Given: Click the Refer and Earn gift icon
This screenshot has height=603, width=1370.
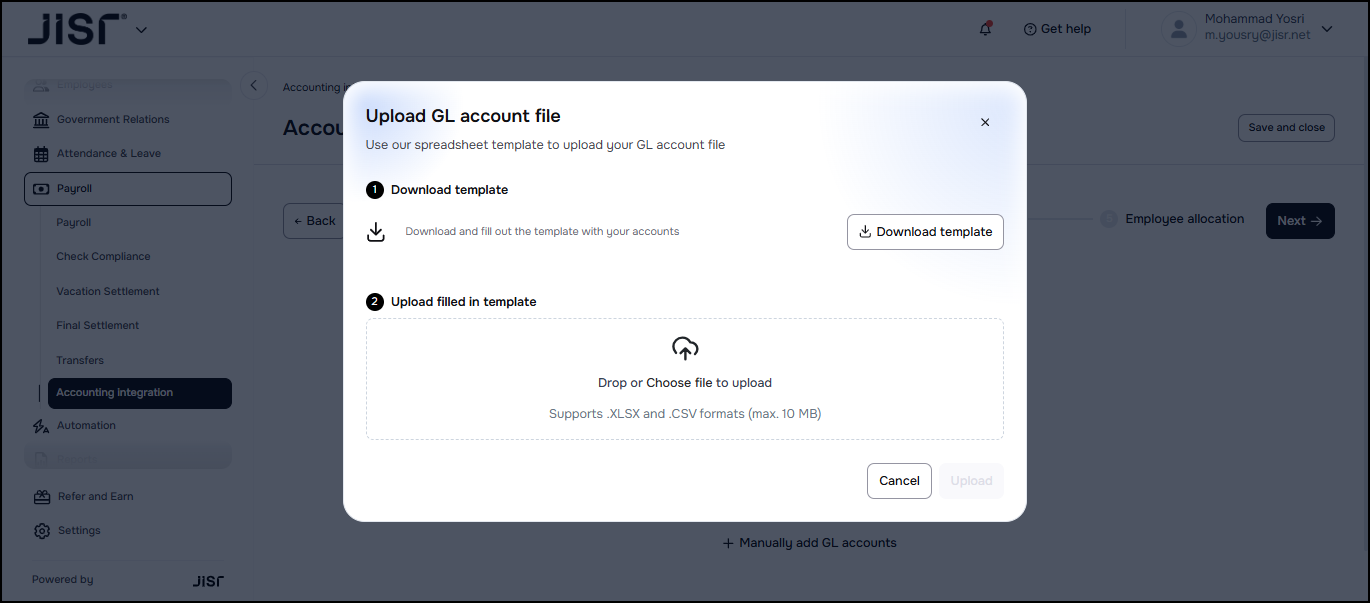Looking at the screenshot, I should pos(41,497).
